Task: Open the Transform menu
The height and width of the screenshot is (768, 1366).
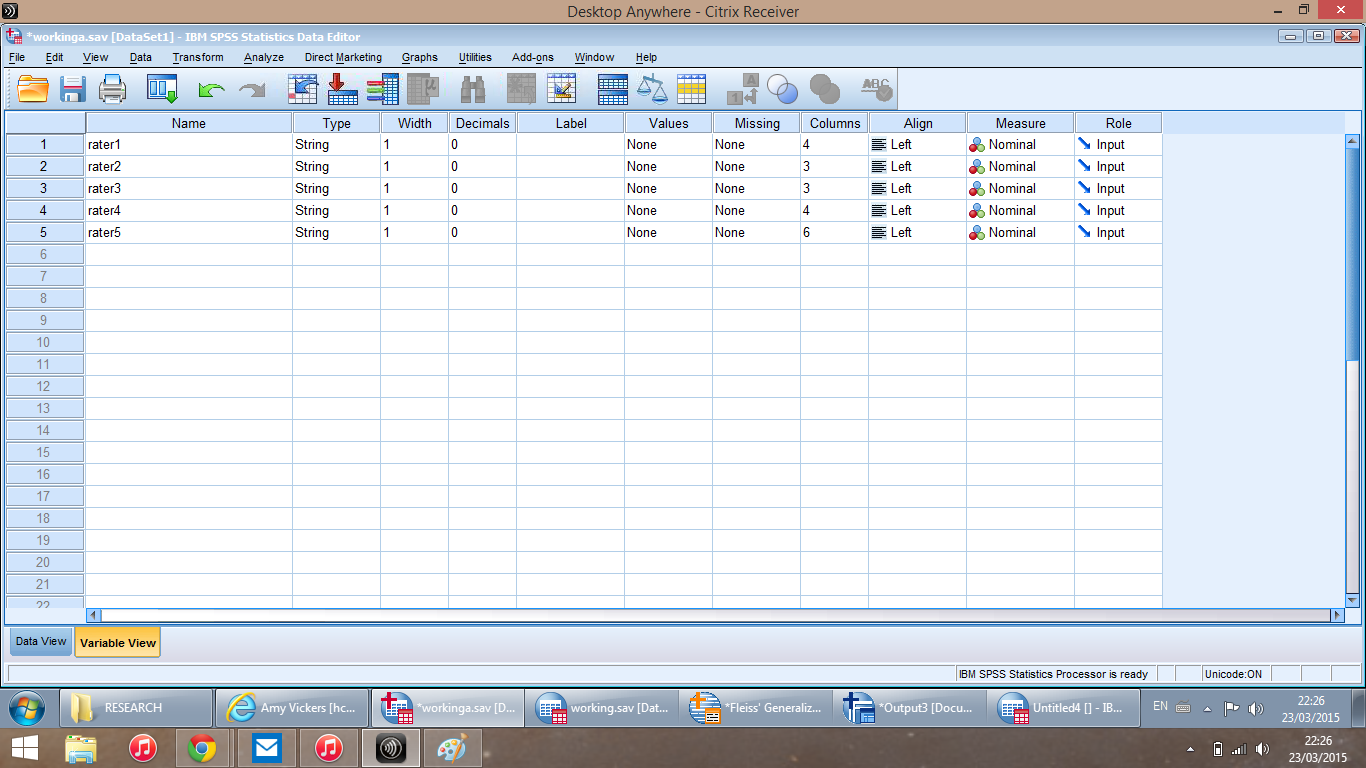Action: (198, 57)
